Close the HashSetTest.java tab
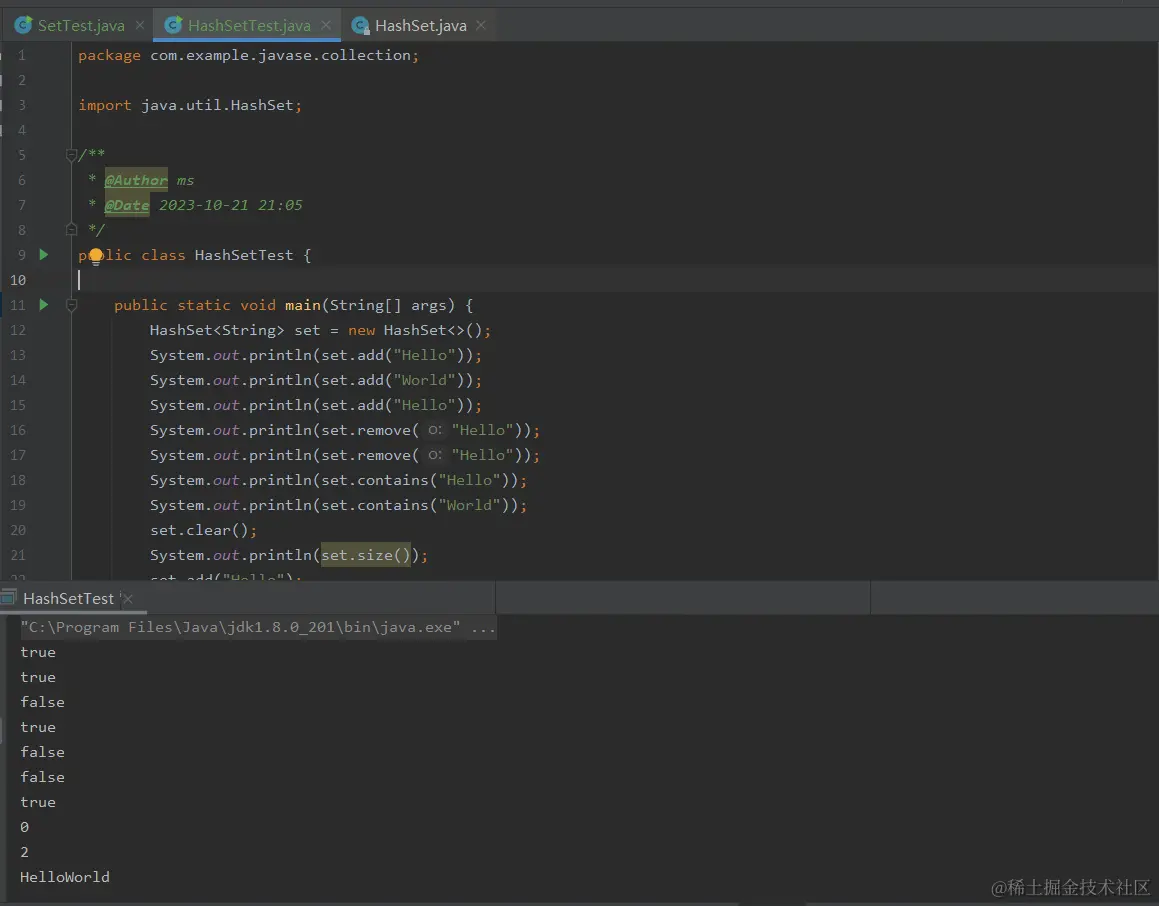 click(326, 26)
